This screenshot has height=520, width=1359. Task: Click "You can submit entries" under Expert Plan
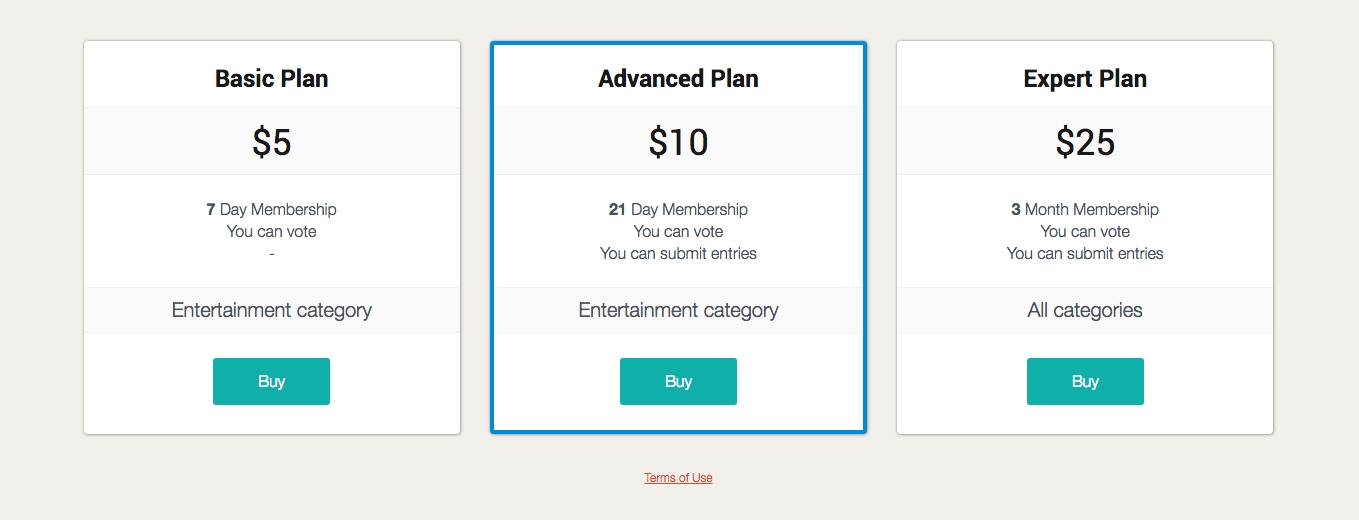[x=1085, y=253]
